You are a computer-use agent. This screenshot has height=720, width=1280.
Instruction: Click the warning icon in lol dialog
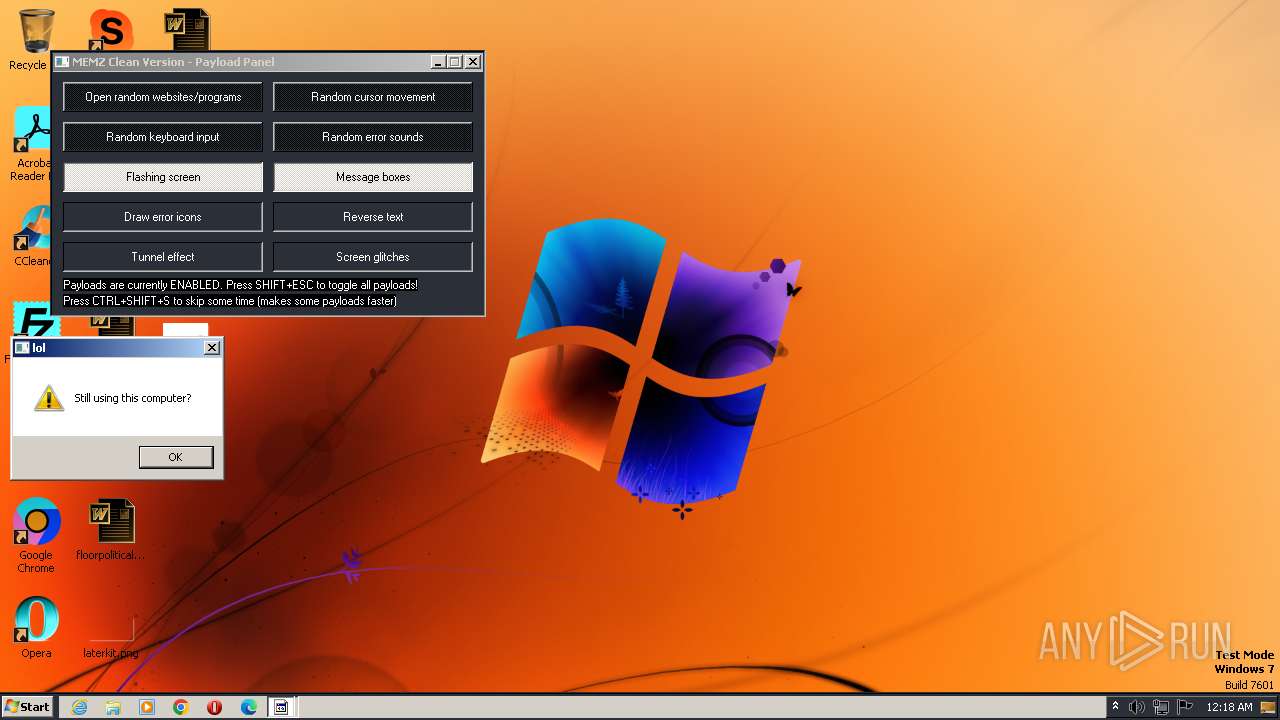pyautogui.click(x=48, y=398)
